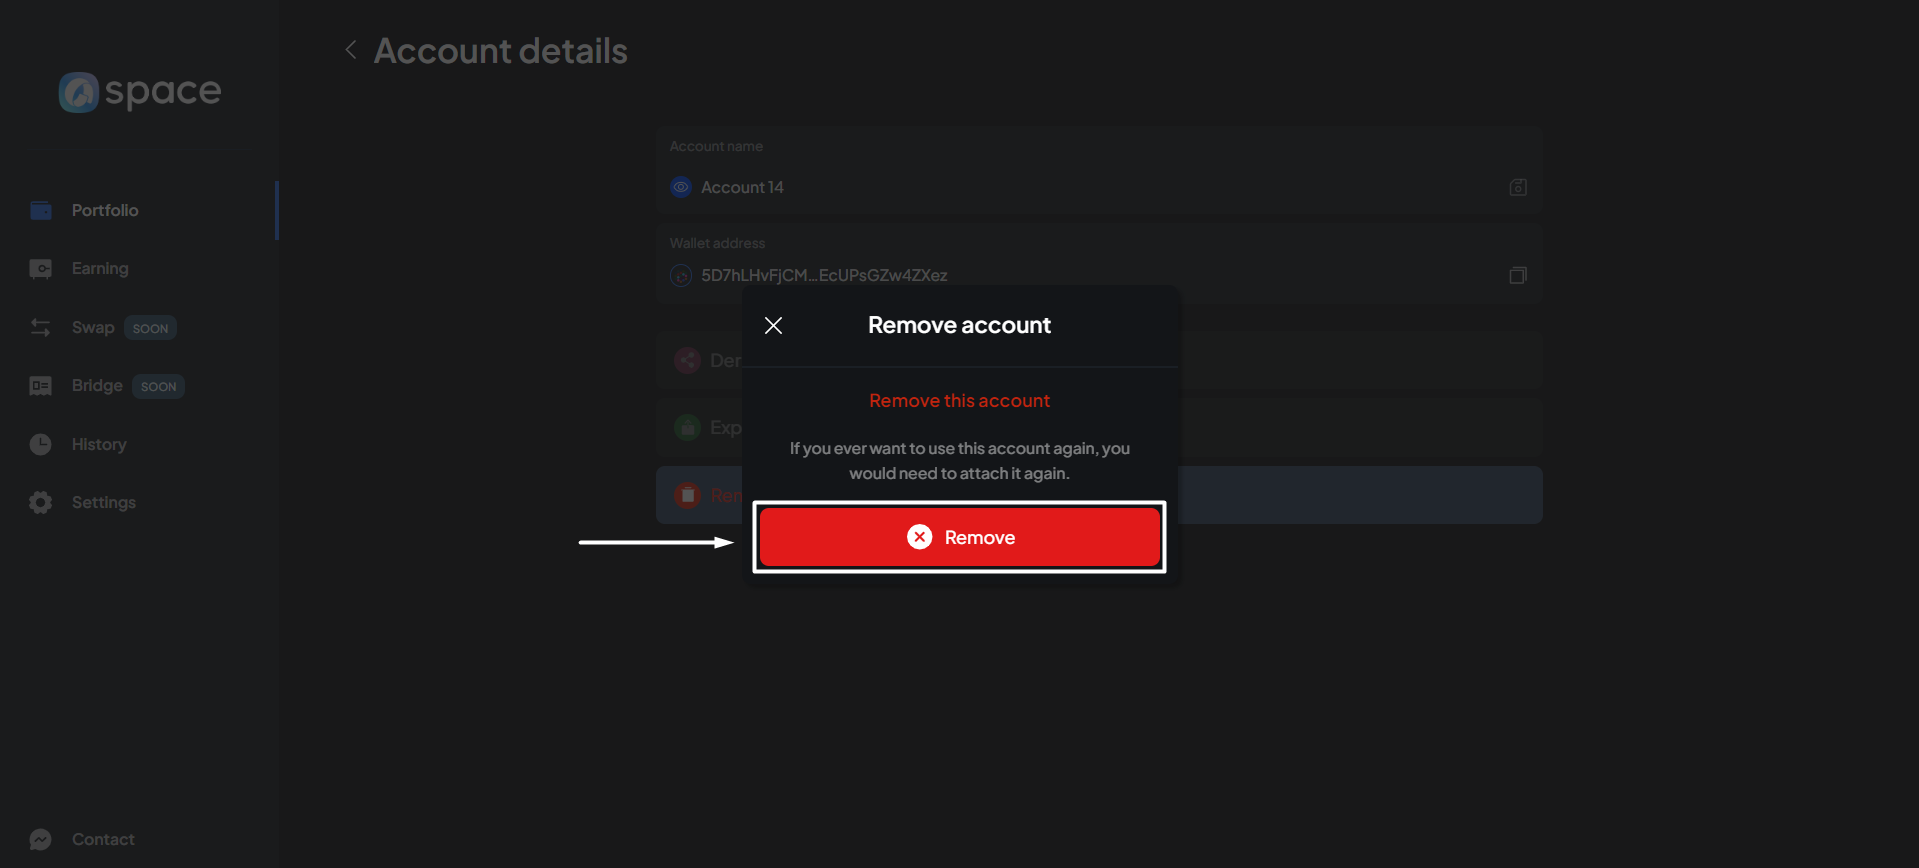
Task: Click the History clock icon
Action: [x=41, y=444]
